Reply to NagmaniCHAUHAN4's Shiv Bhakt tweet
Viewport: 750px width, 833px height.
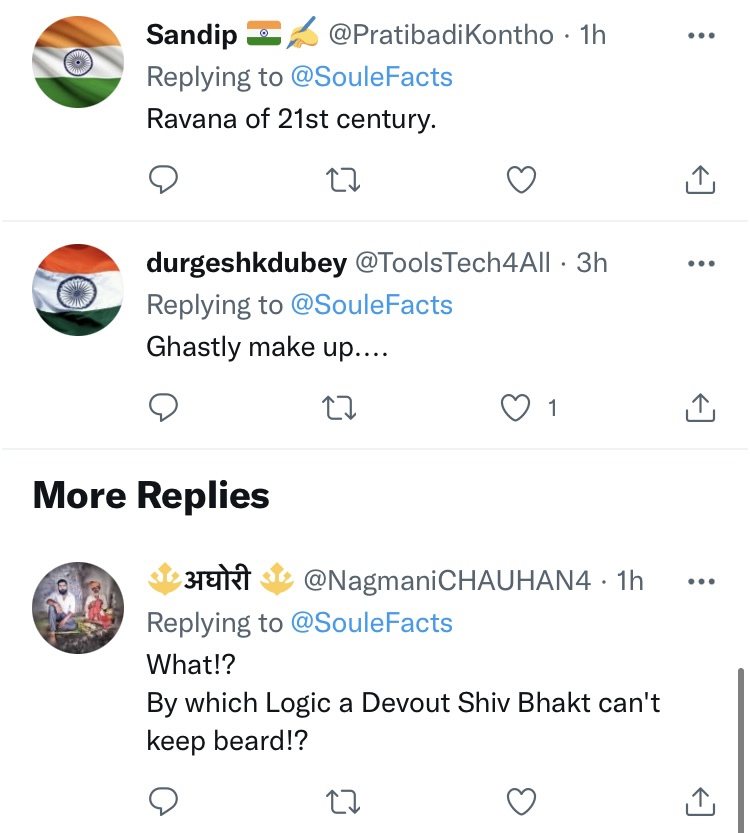pos(163,800)
